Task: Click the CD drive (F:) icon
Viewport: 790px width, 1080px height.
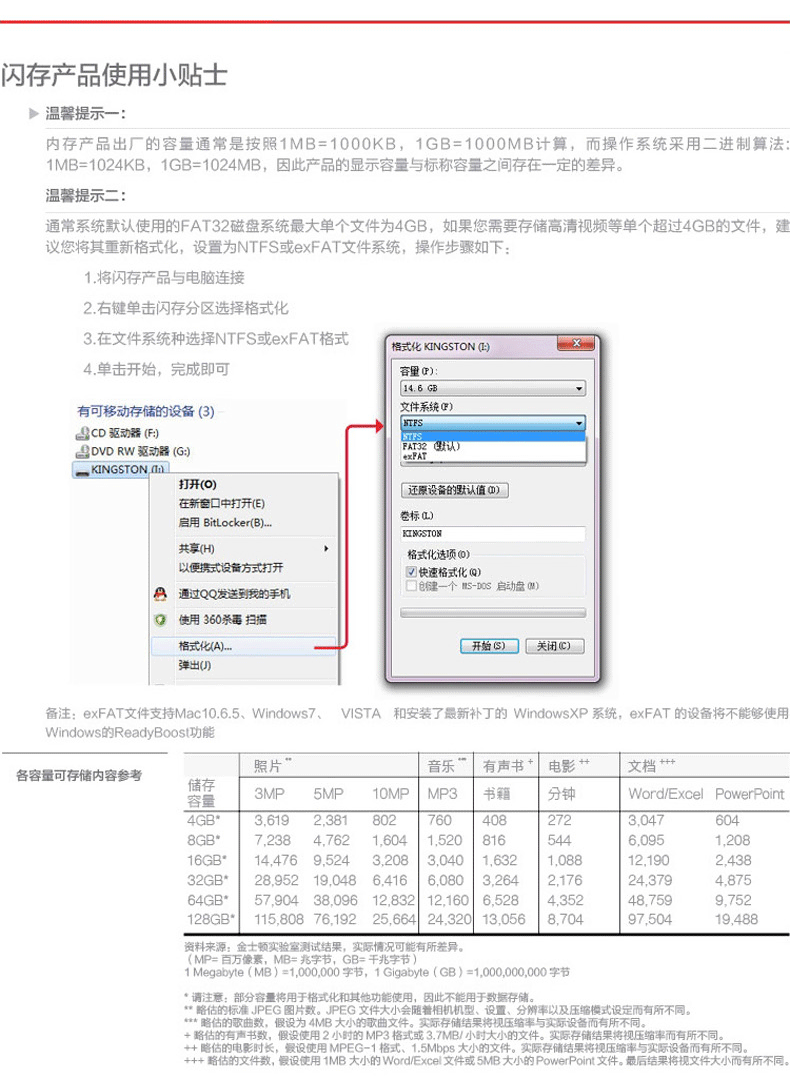Action: pyautogui.click(x=83, y=433)
